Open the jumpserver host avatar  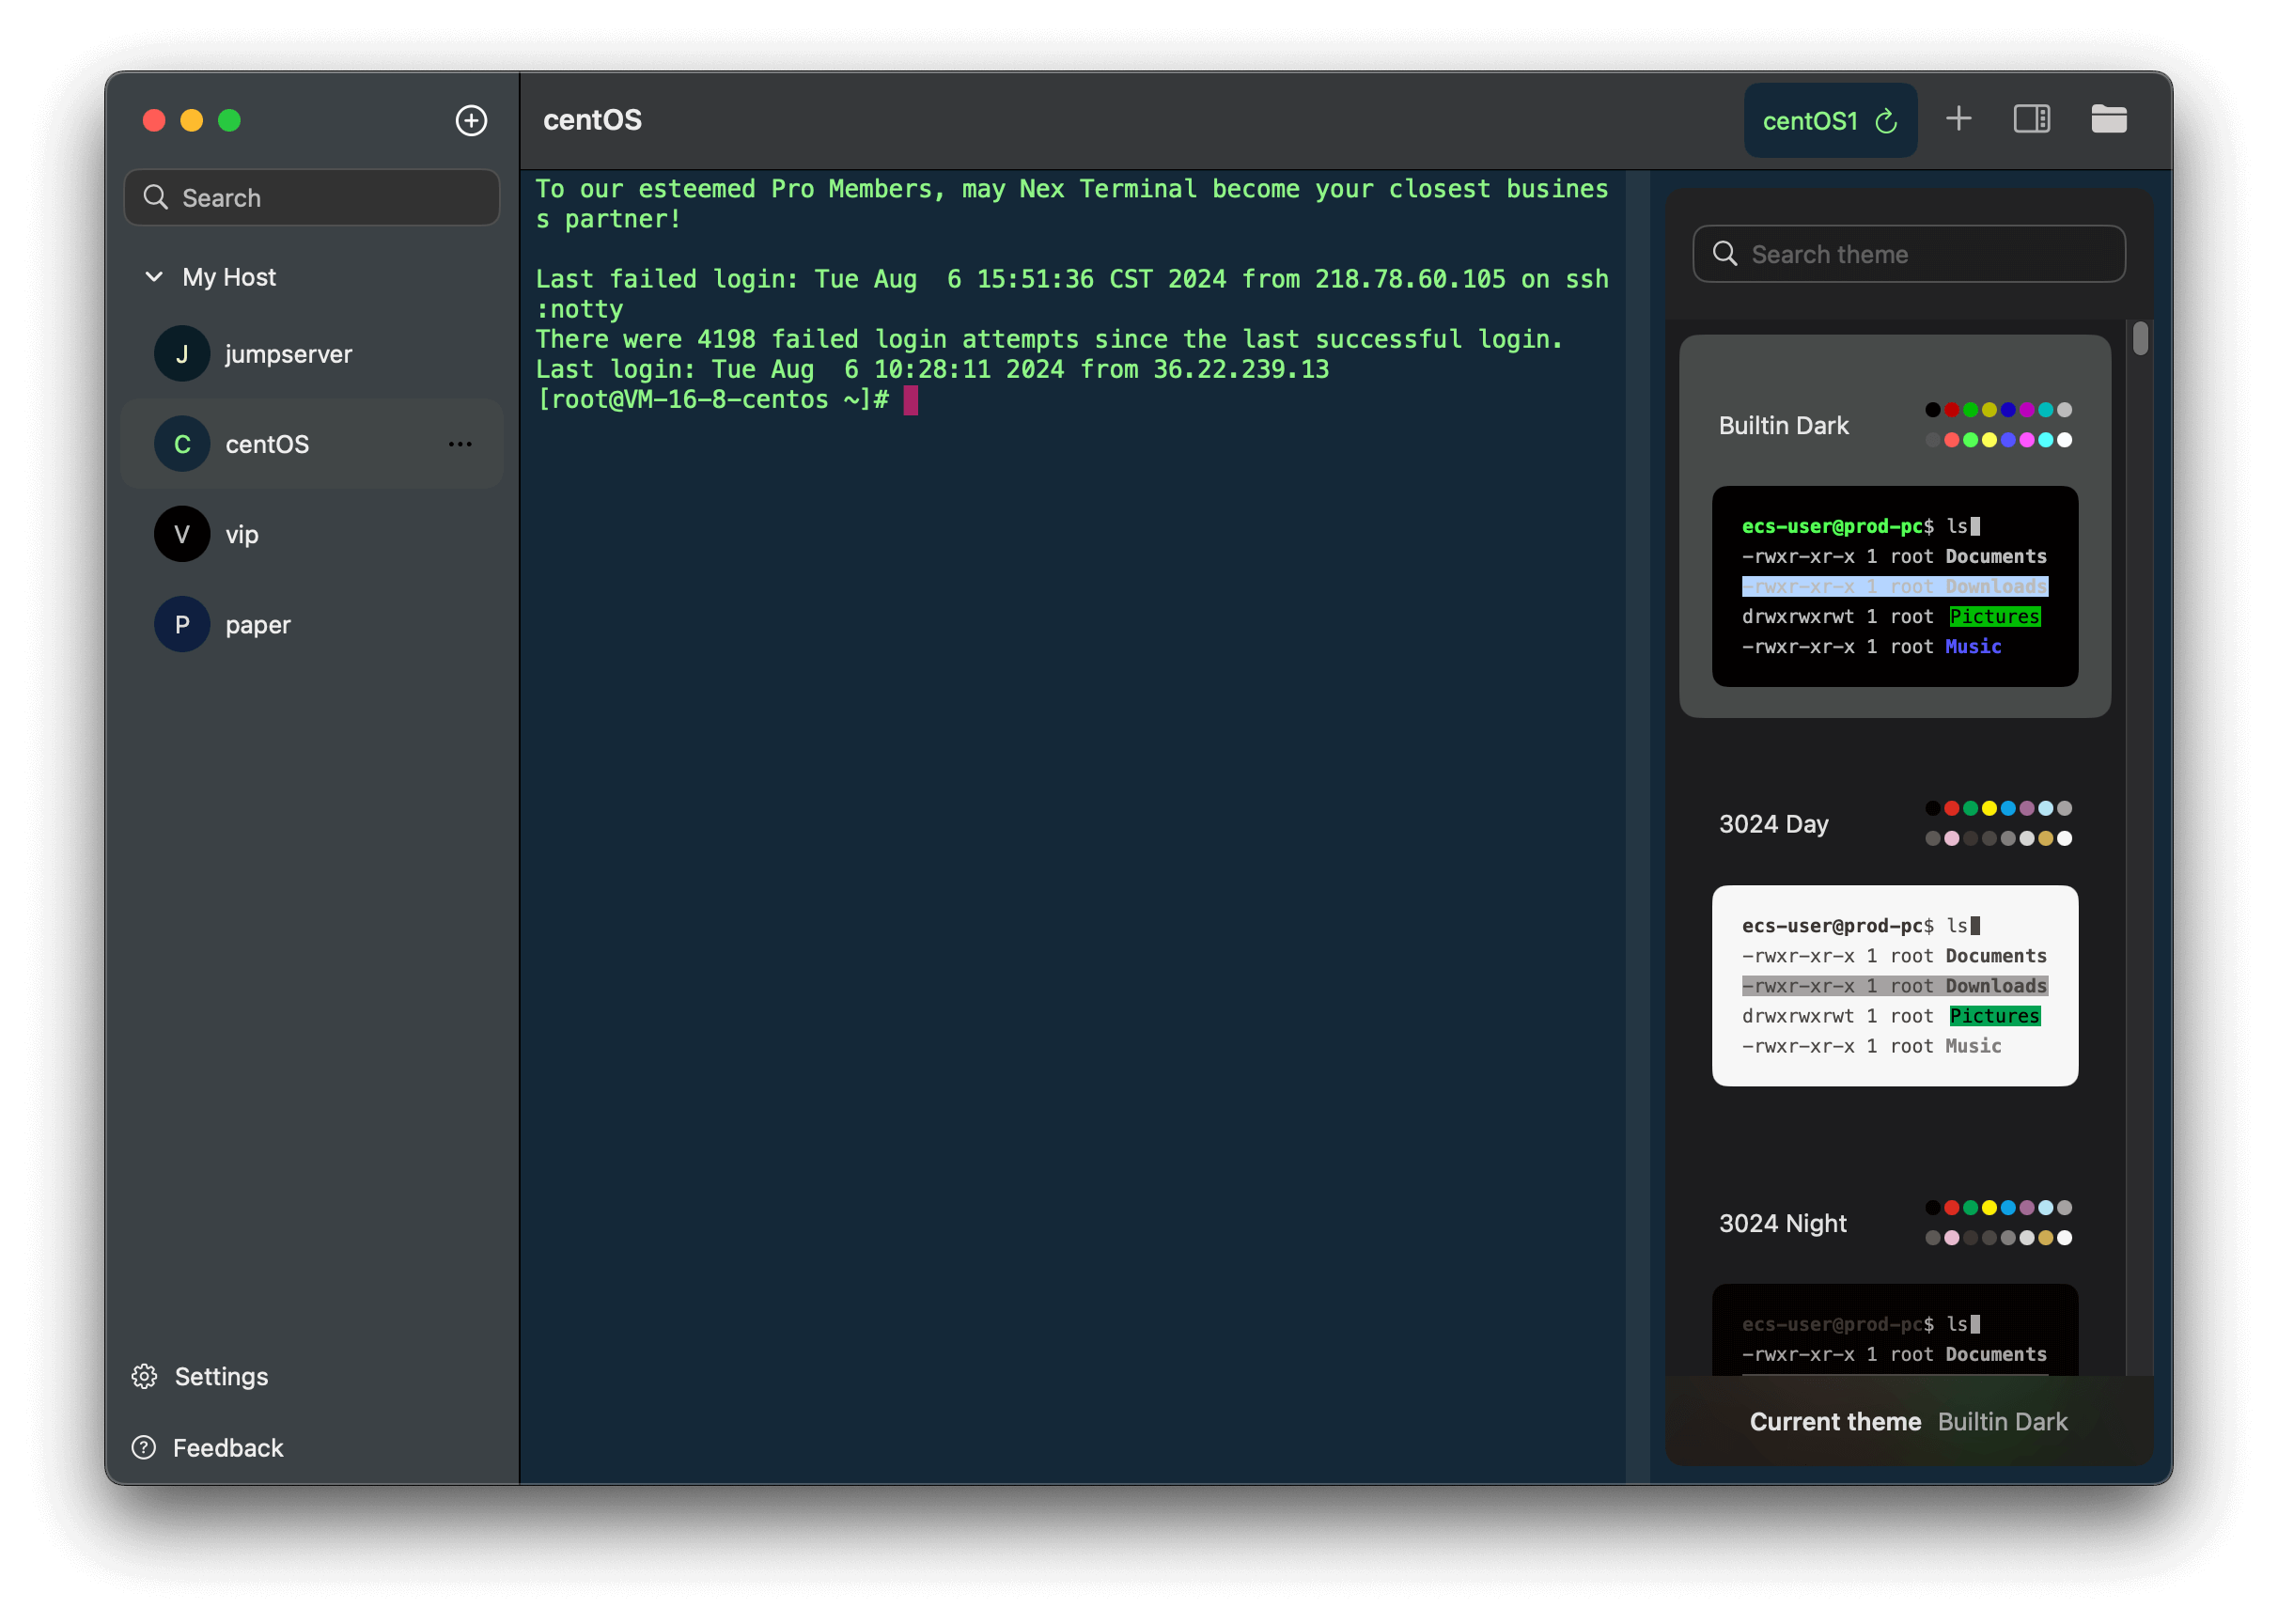point(182,354)
